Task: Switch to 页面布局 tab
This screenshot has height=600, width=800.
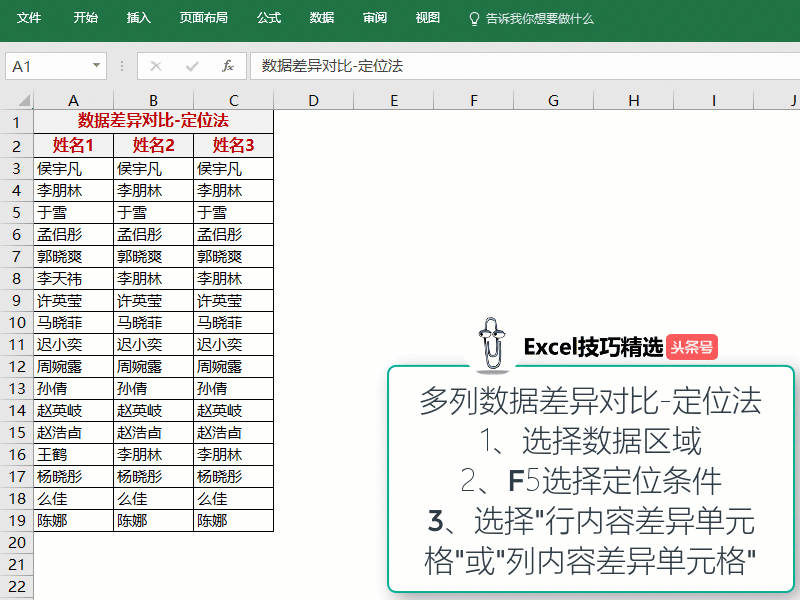Action: tap(204, 18)
